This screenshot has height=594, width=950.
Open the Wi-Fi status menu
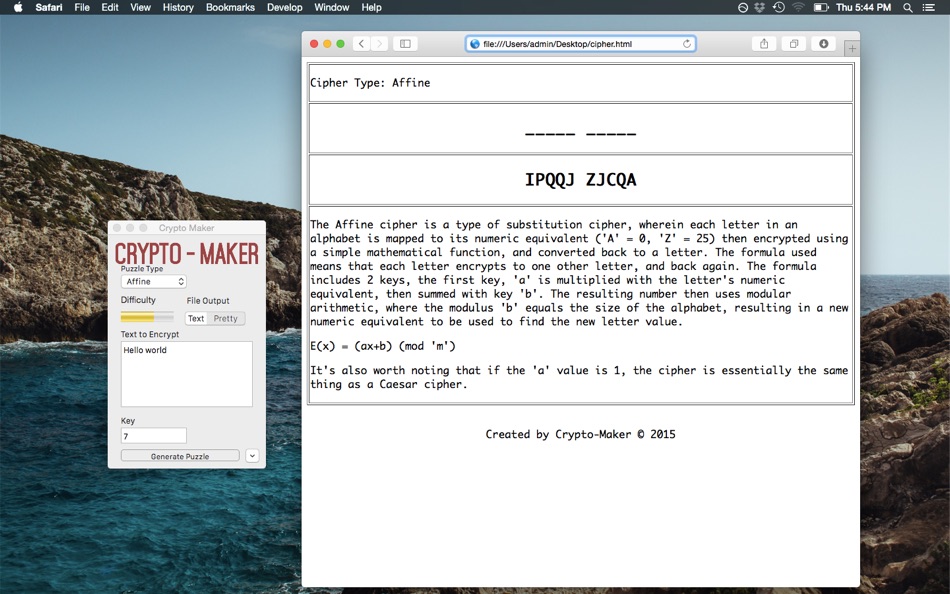(799, 7)
